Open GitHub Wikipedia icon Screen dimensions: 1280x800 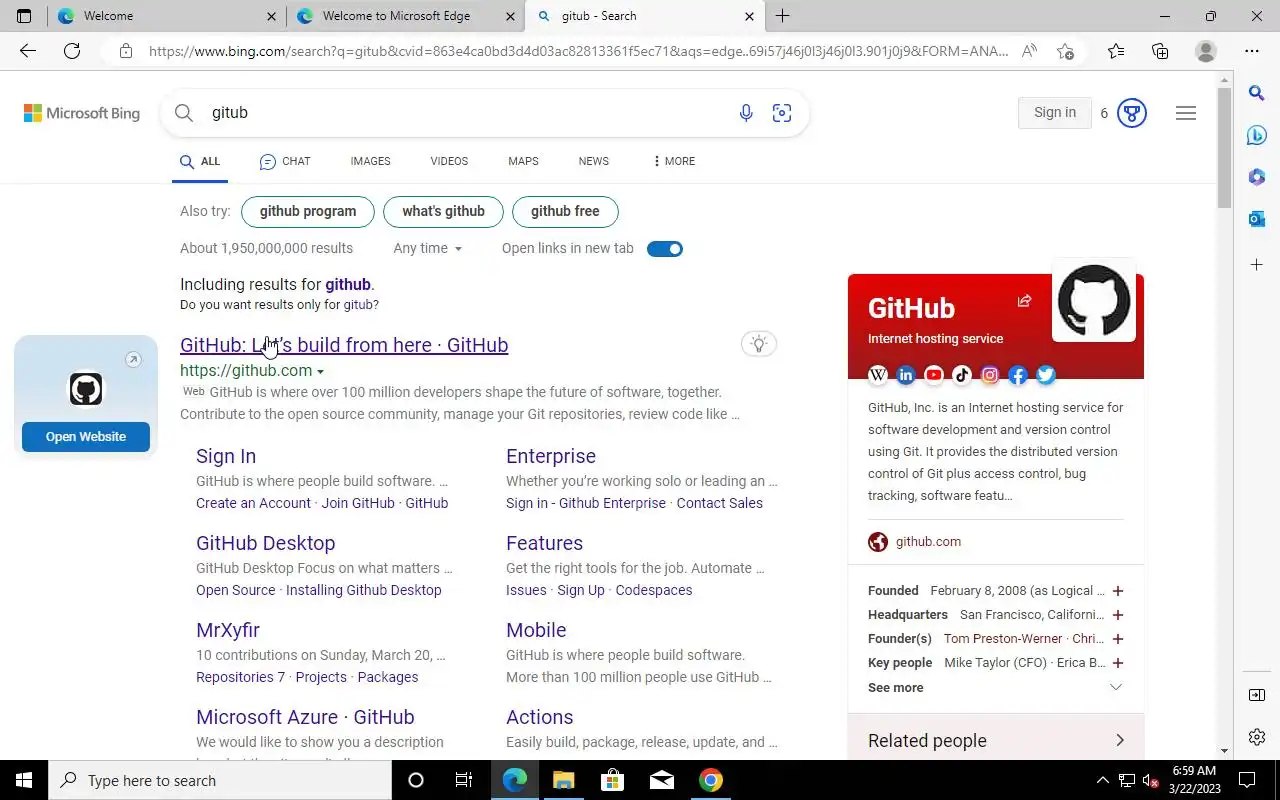878,375
